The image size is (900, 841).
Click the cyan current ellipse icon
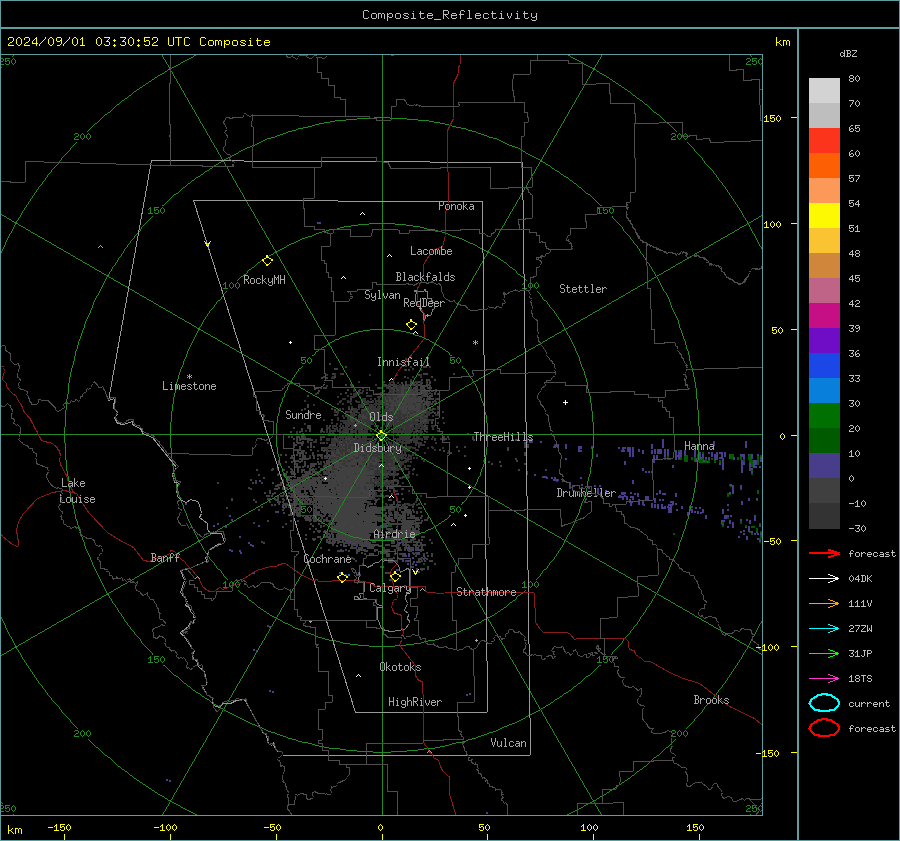pos(824,703)
